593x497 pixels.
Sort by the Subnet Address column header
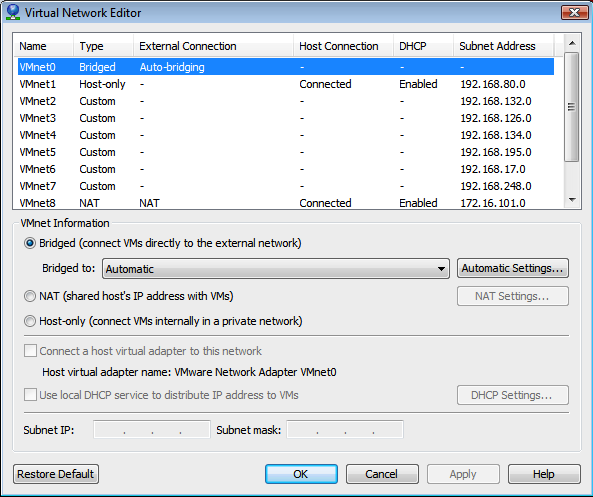(x=504, y=46)
